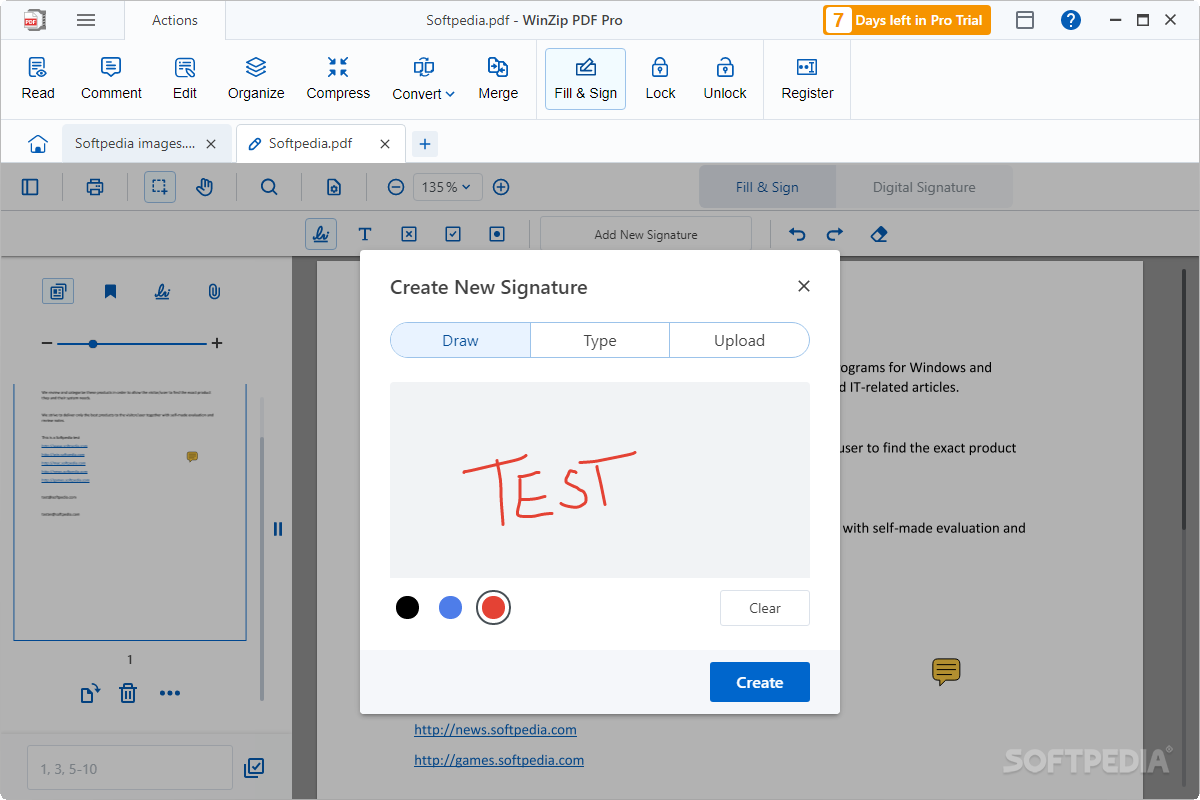Select the dot mark tool

point(497,234)
